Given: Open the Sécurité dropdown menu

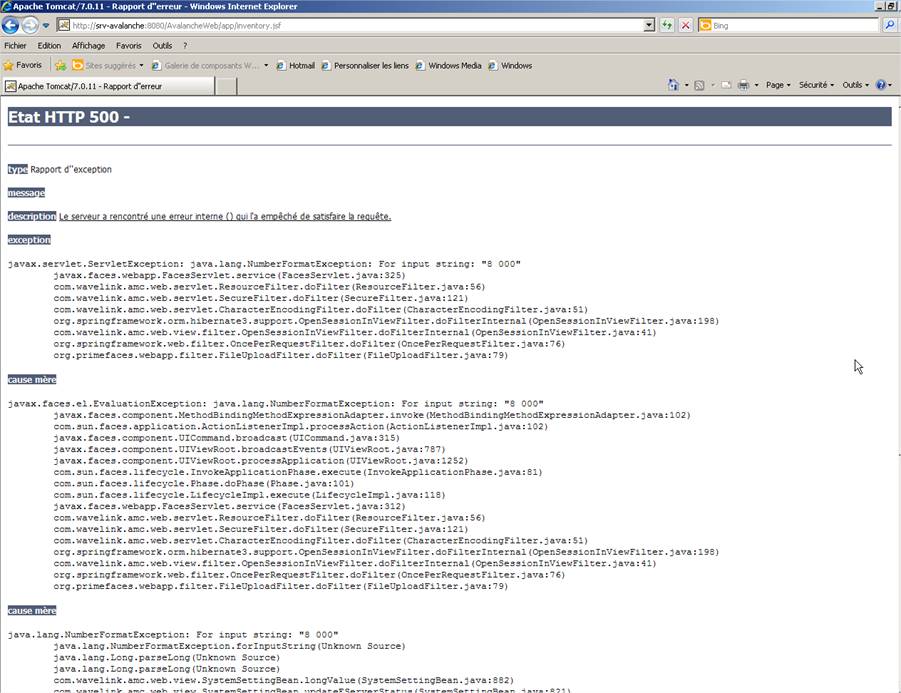Looking at the screenshot, I should [x=815, y=86].
